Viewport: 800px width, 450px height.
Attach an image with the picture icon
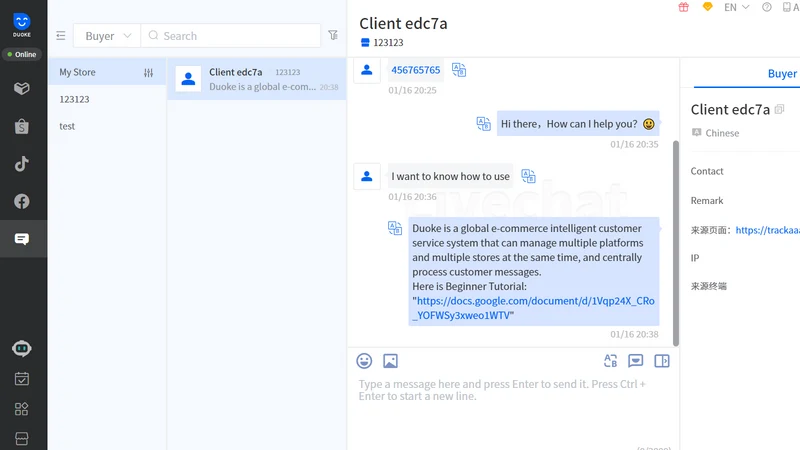[390, 361]
